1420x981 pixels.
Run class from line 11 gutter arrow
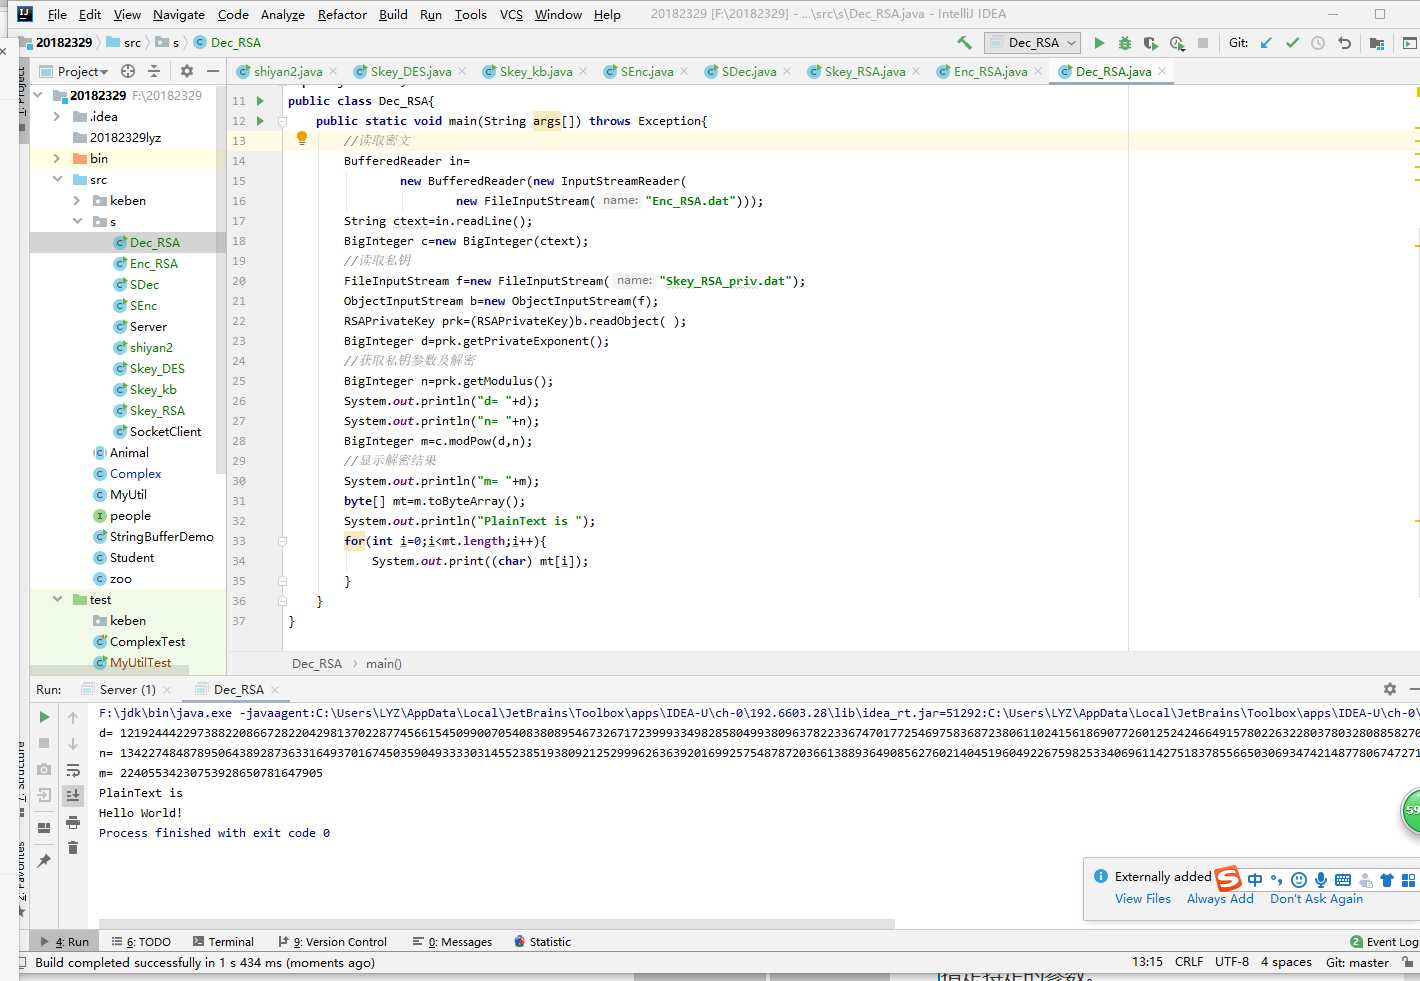click(260, 101)
